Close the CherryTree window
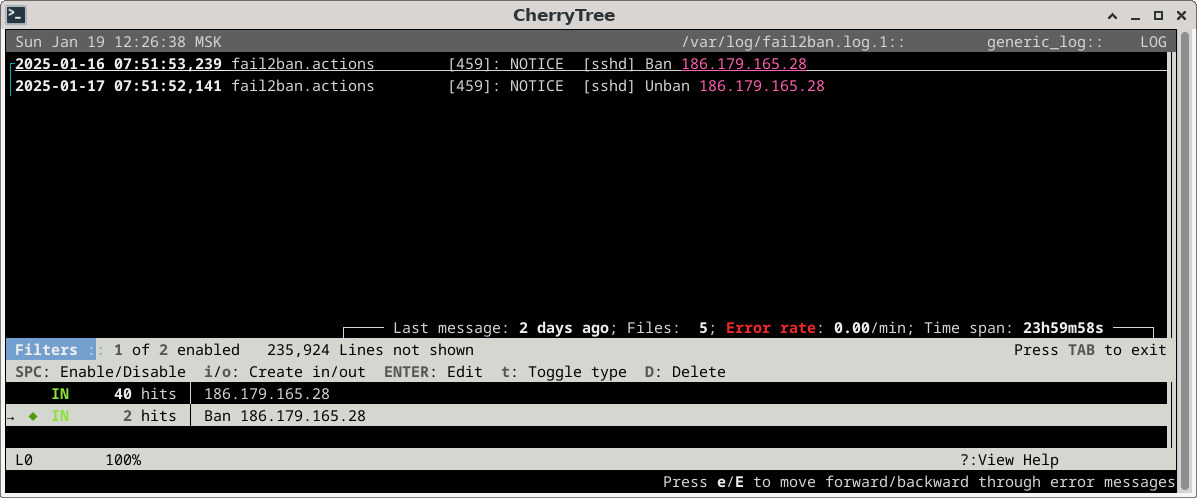1197x498 pixels. coord(1180,15)
